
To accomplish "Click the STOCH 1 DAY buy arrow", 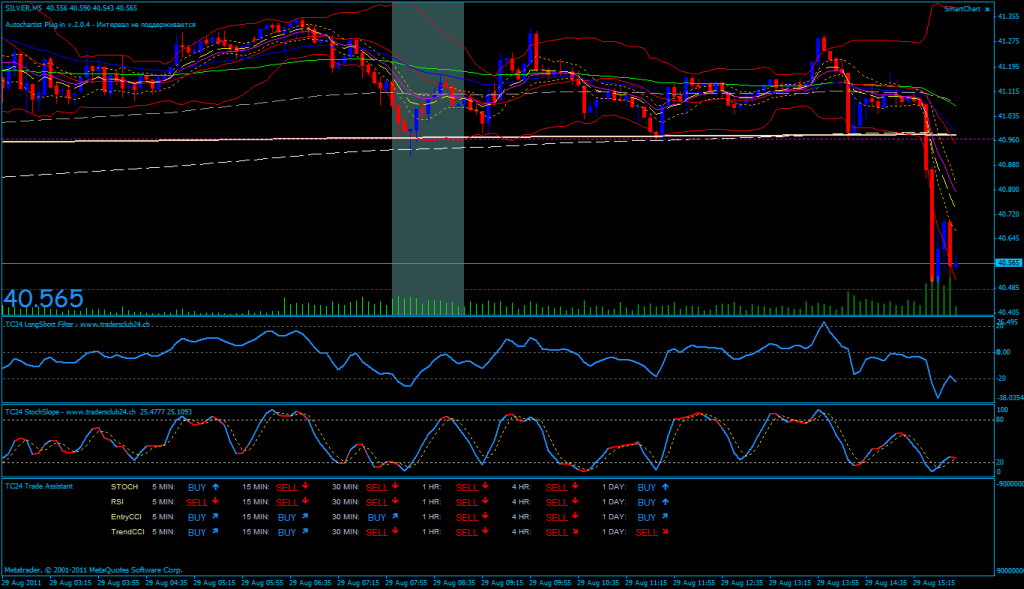I will click(x=665, y=486).
